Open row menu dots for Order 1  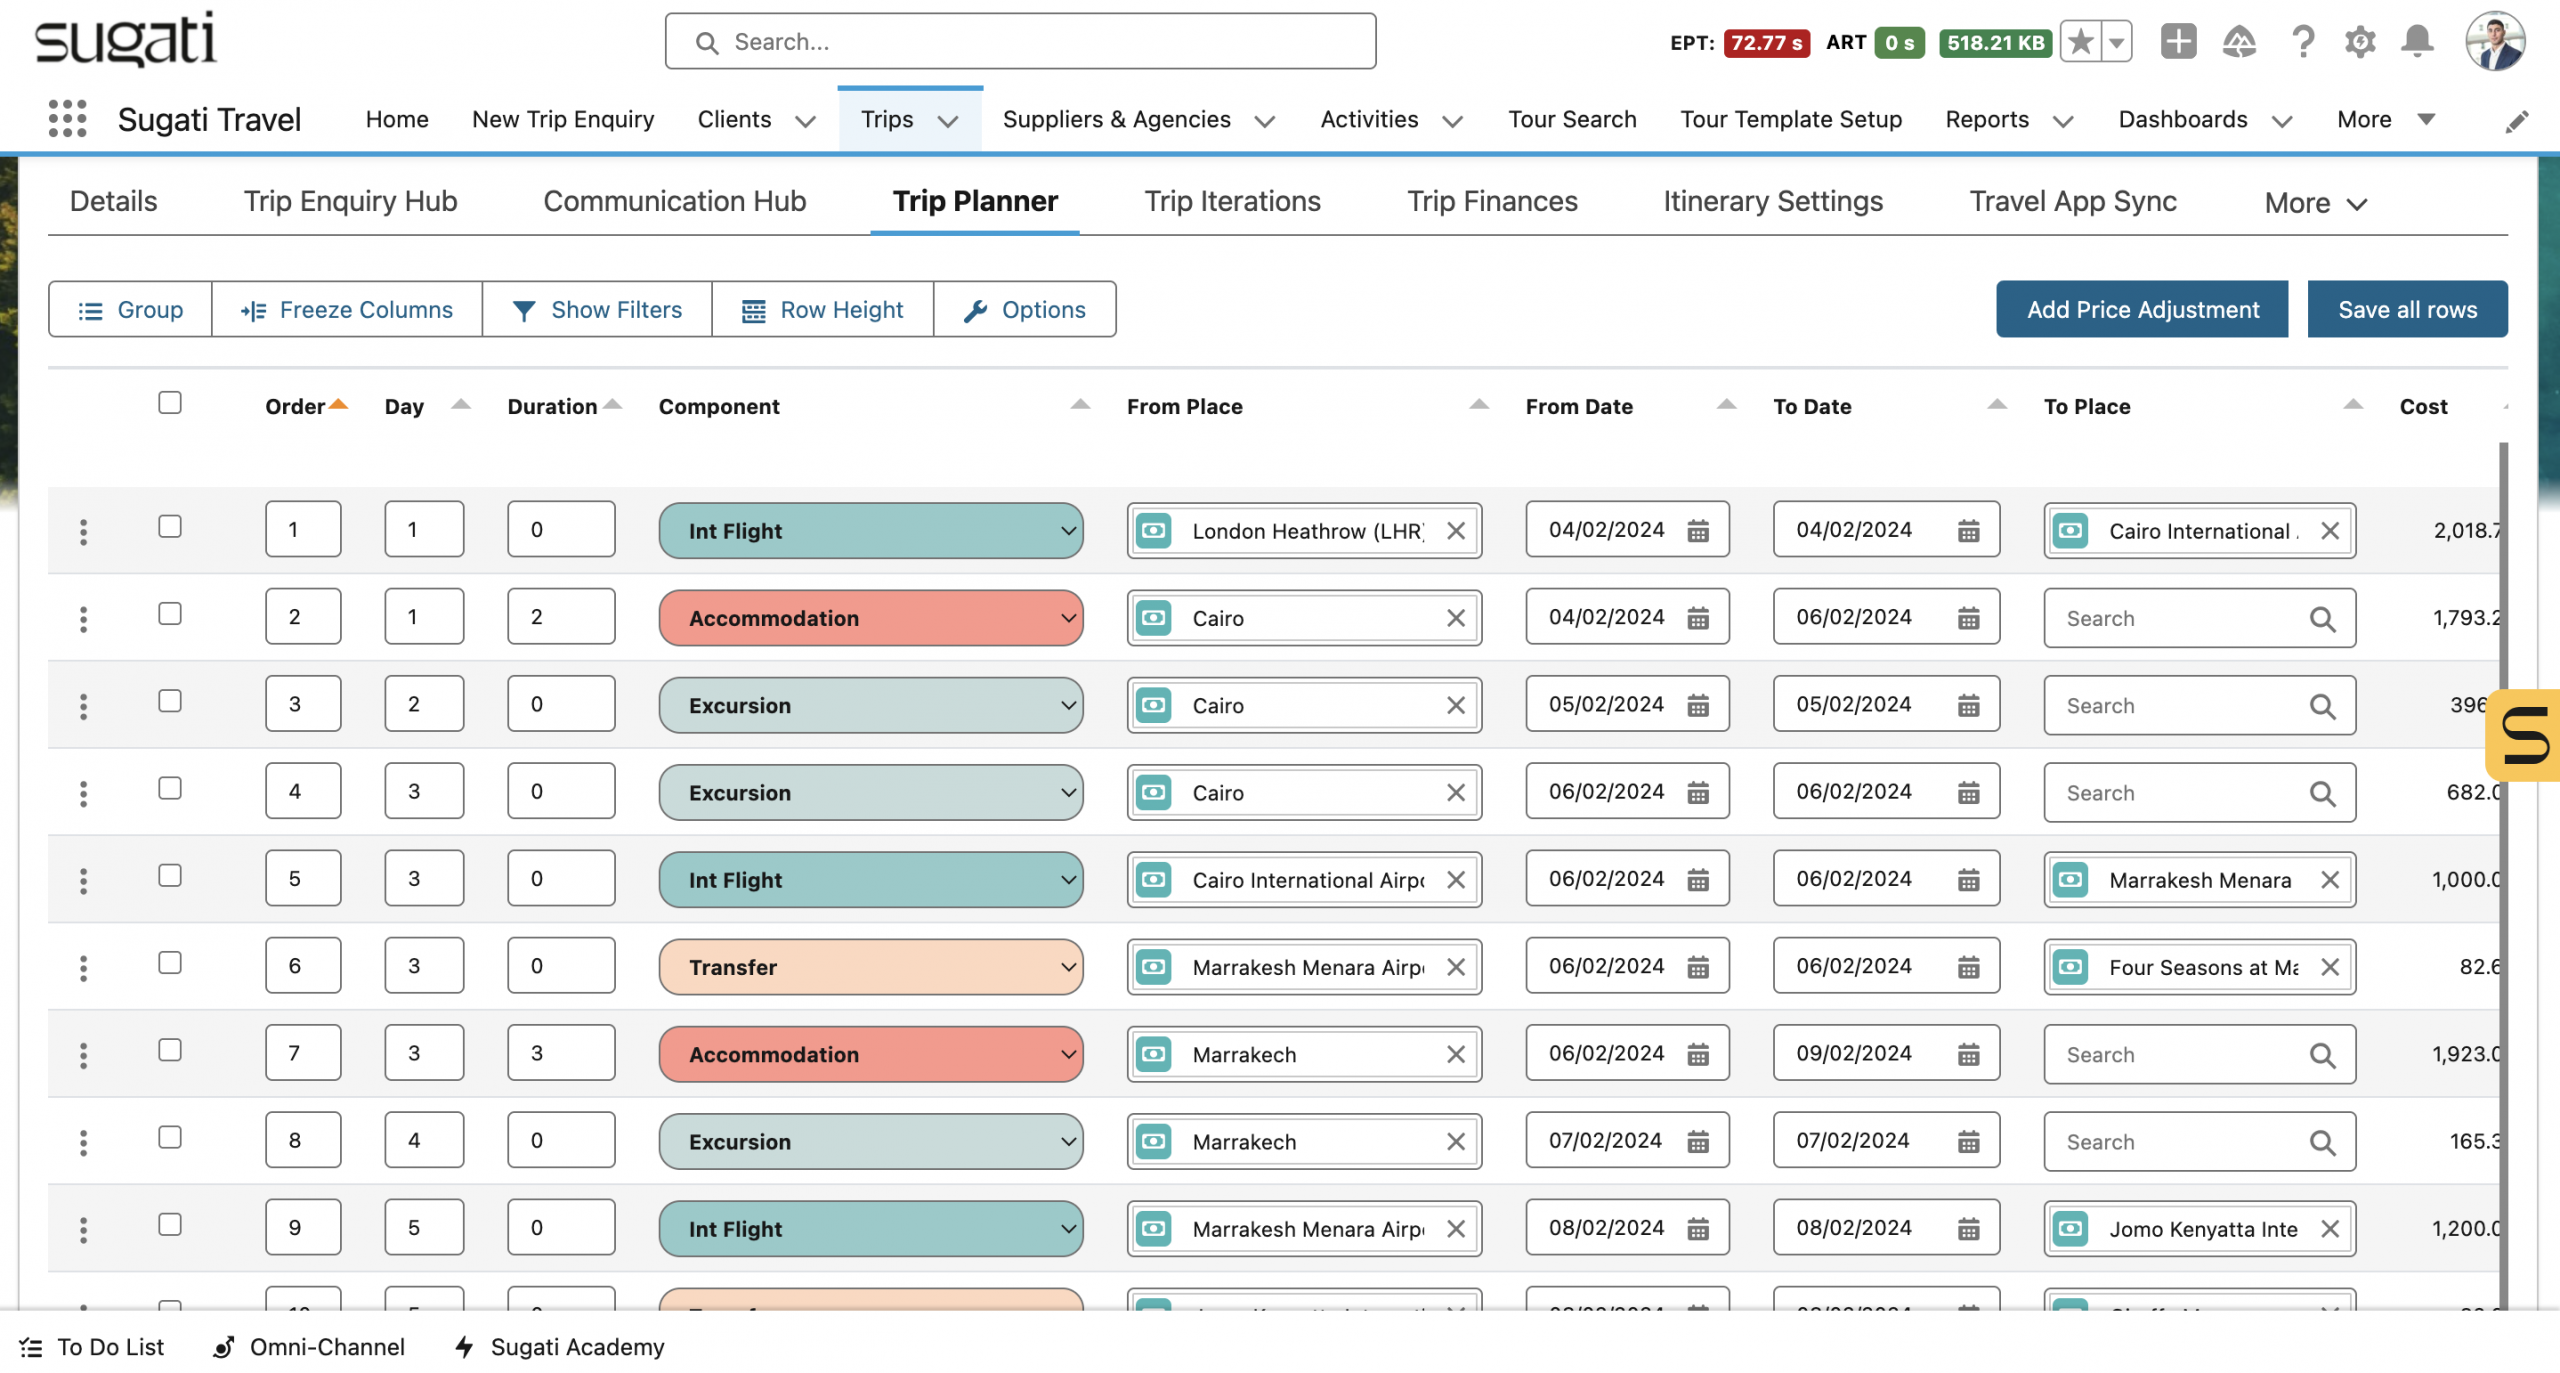coord(83,531)
